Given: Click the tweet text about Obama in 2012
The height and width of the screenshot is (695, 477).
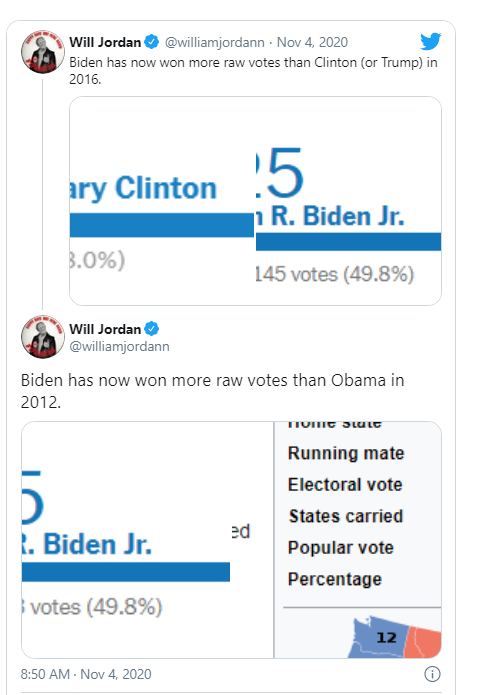Looking at the screenshot, I should [x=212, y=391].
